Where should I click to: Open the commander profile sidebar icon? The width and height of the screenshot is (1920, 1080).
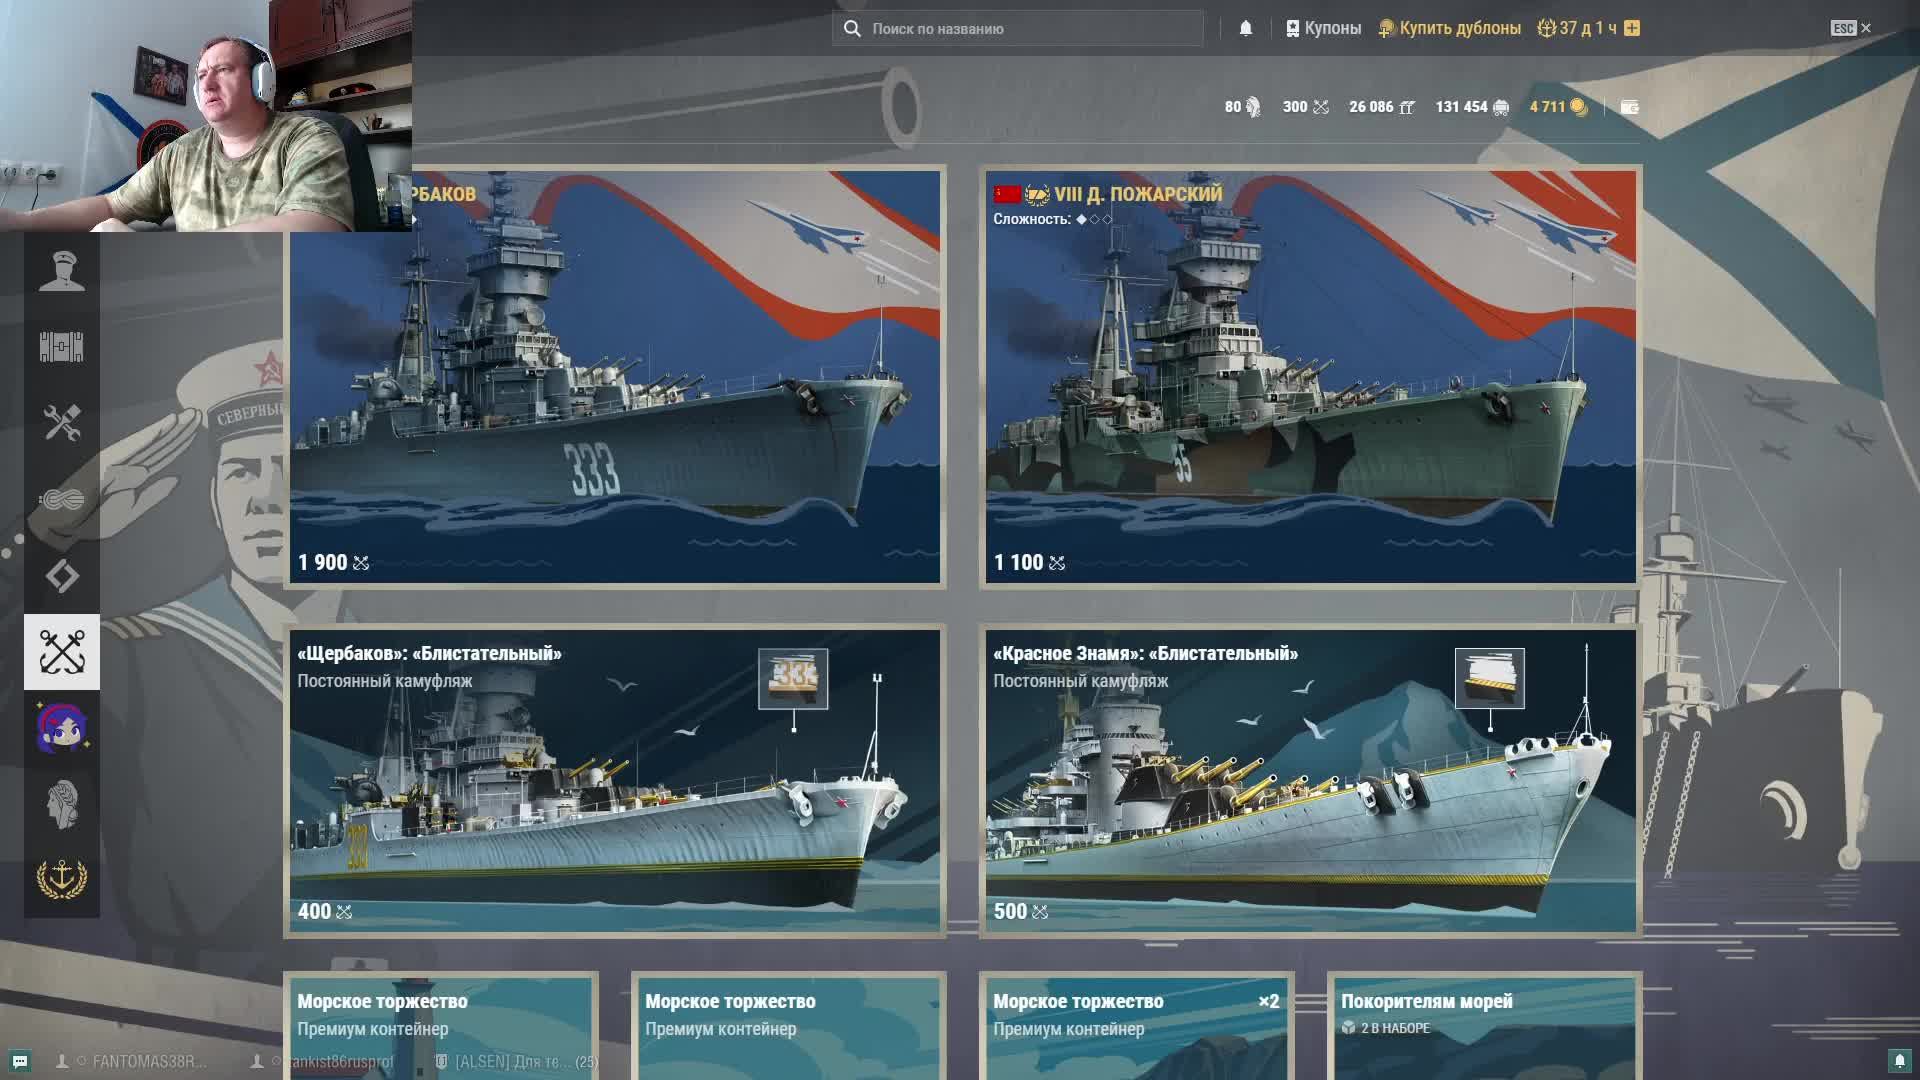(x=62, y=271)
